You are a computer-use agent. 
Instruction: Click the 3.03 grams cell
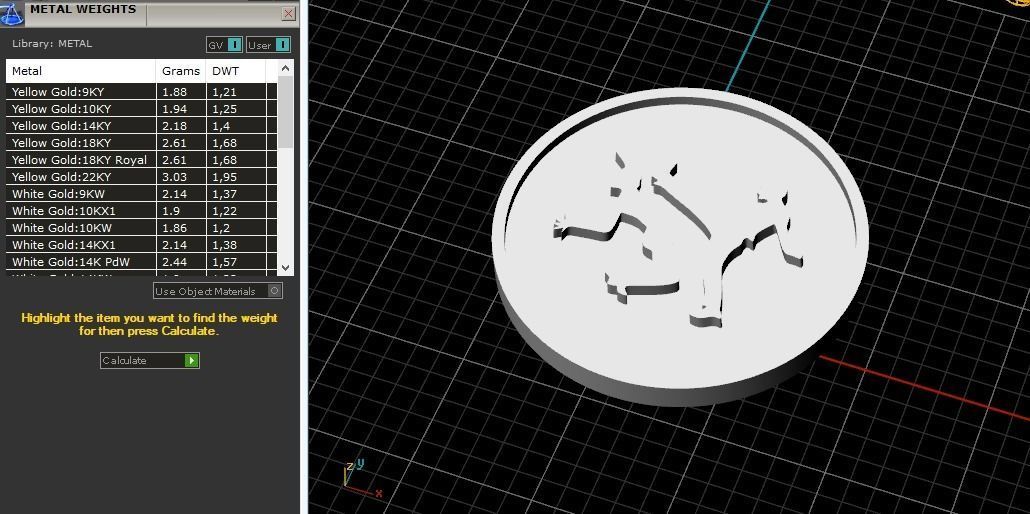point(181,177)
